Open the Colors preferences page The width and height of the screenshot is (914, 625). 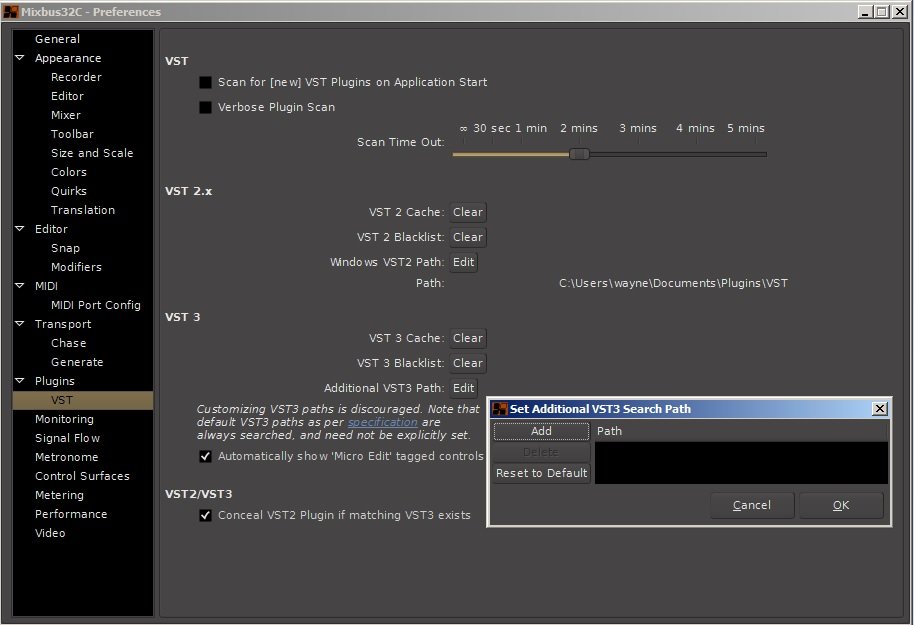pyautogui.click(x=68, y=172)
